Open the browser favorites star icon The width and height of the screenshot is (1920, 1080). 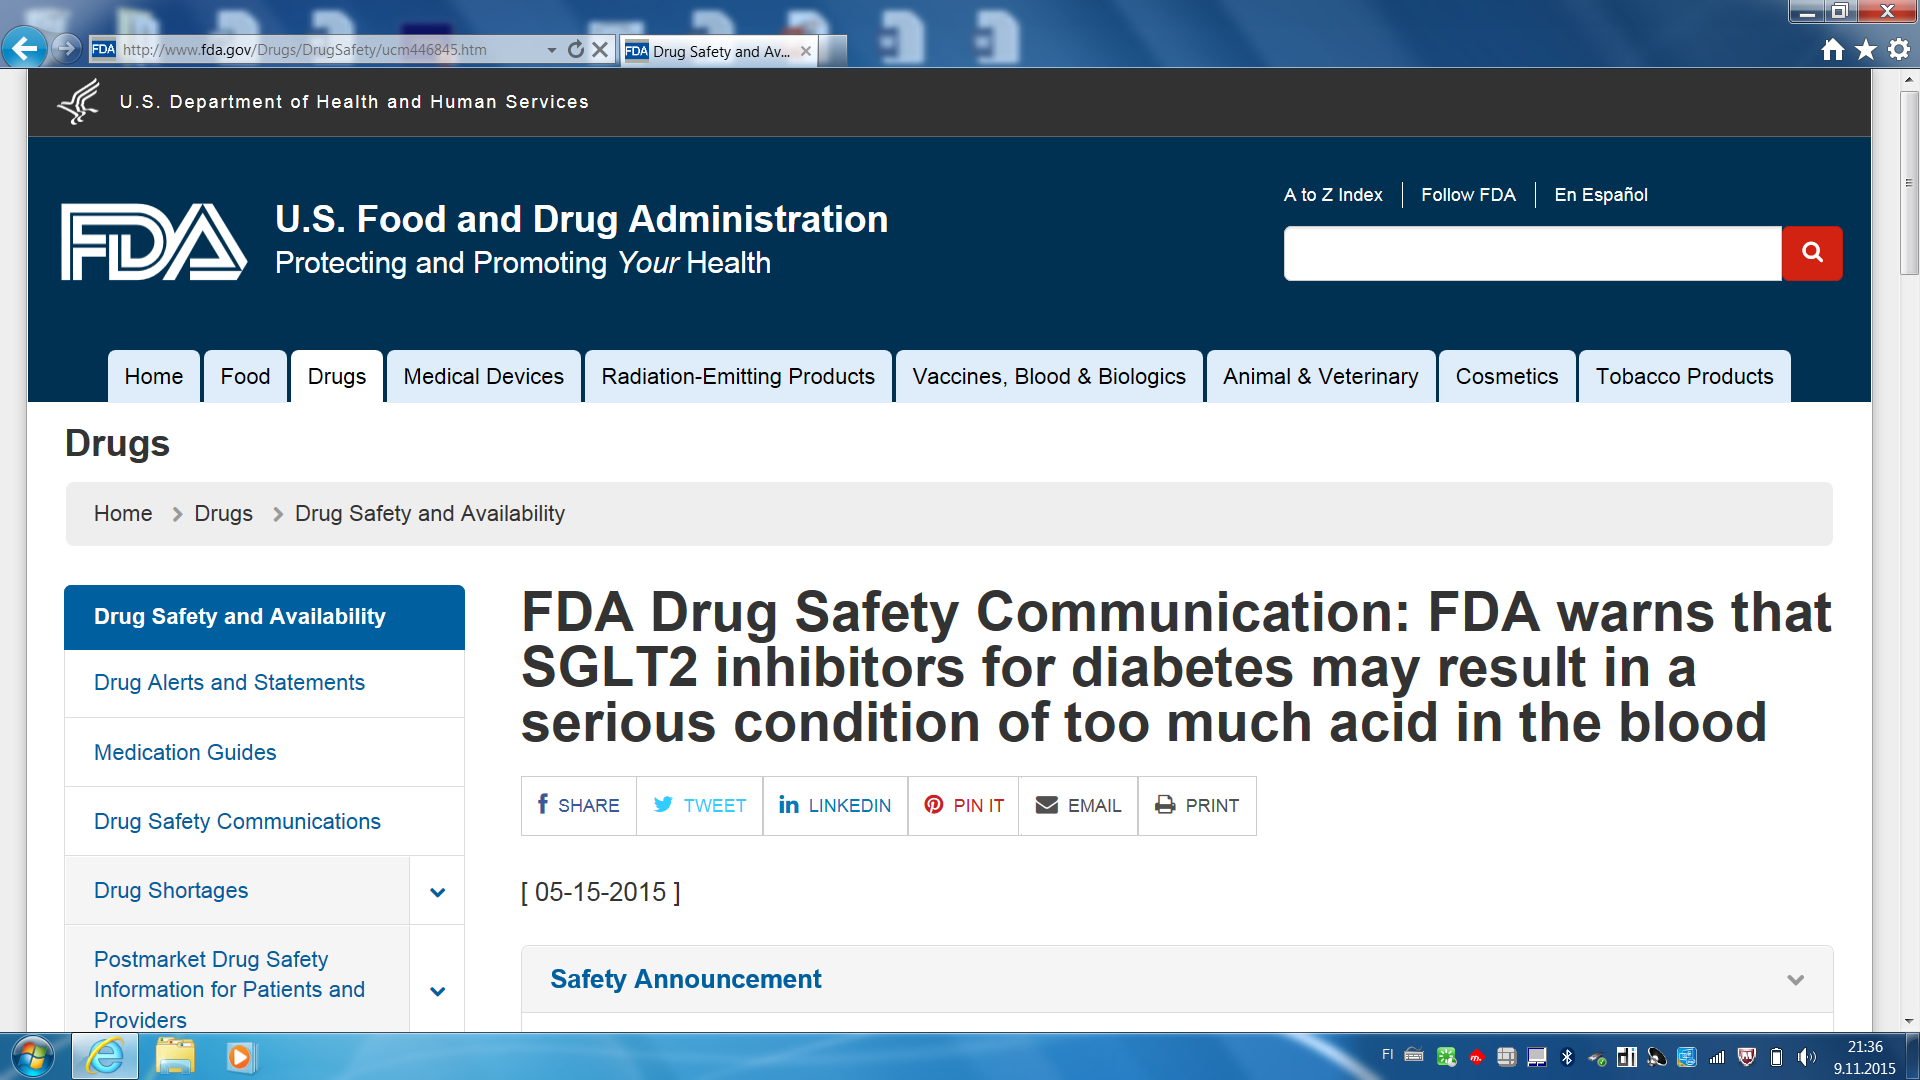tap(1865, 49)
